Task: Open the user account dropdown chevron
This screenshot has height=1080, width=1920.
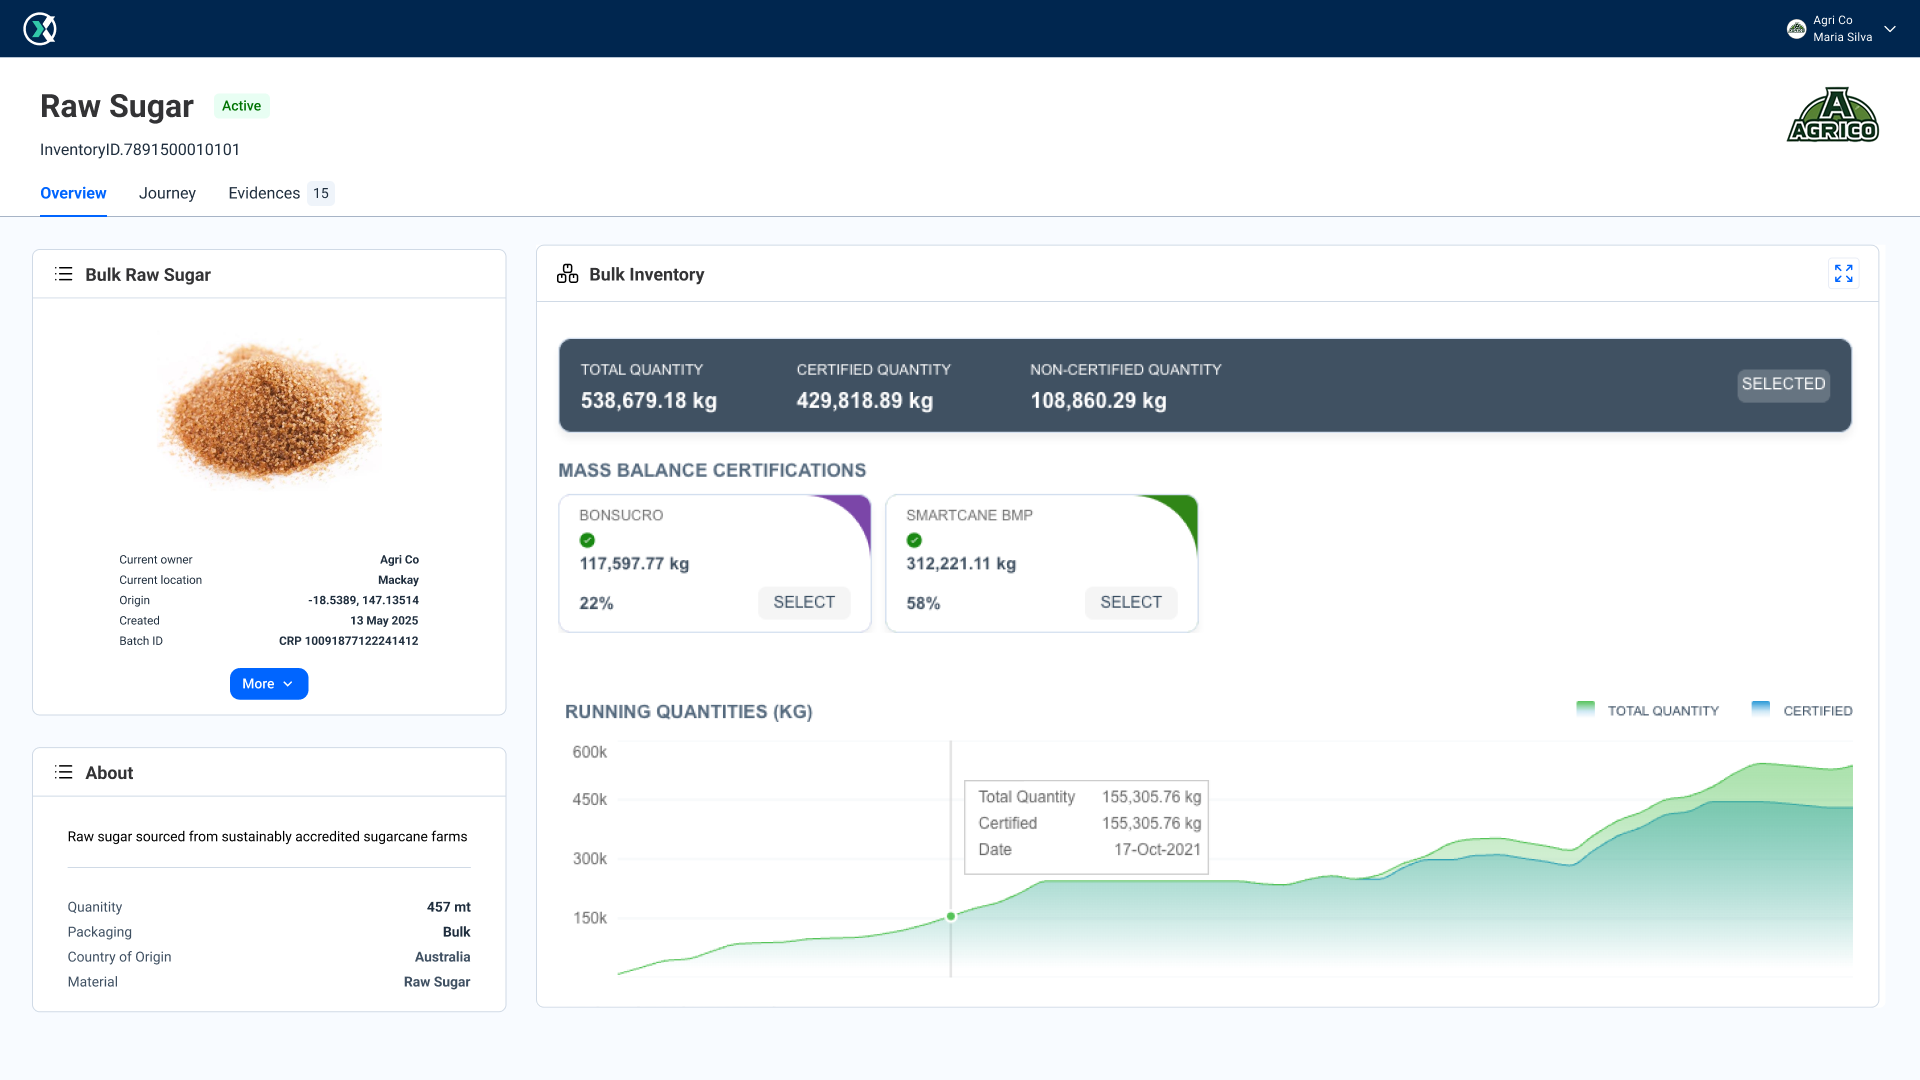Action: pos(1890,29)
